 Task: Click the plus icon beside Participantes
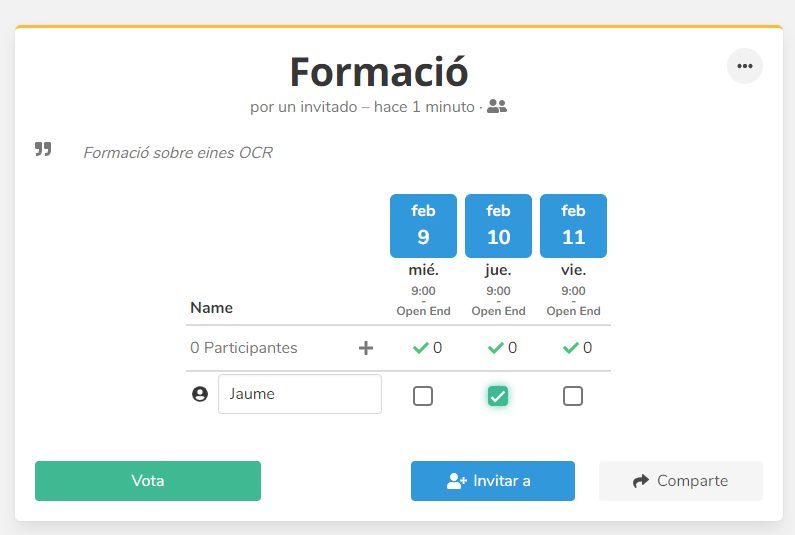click(x=366, y=348)
